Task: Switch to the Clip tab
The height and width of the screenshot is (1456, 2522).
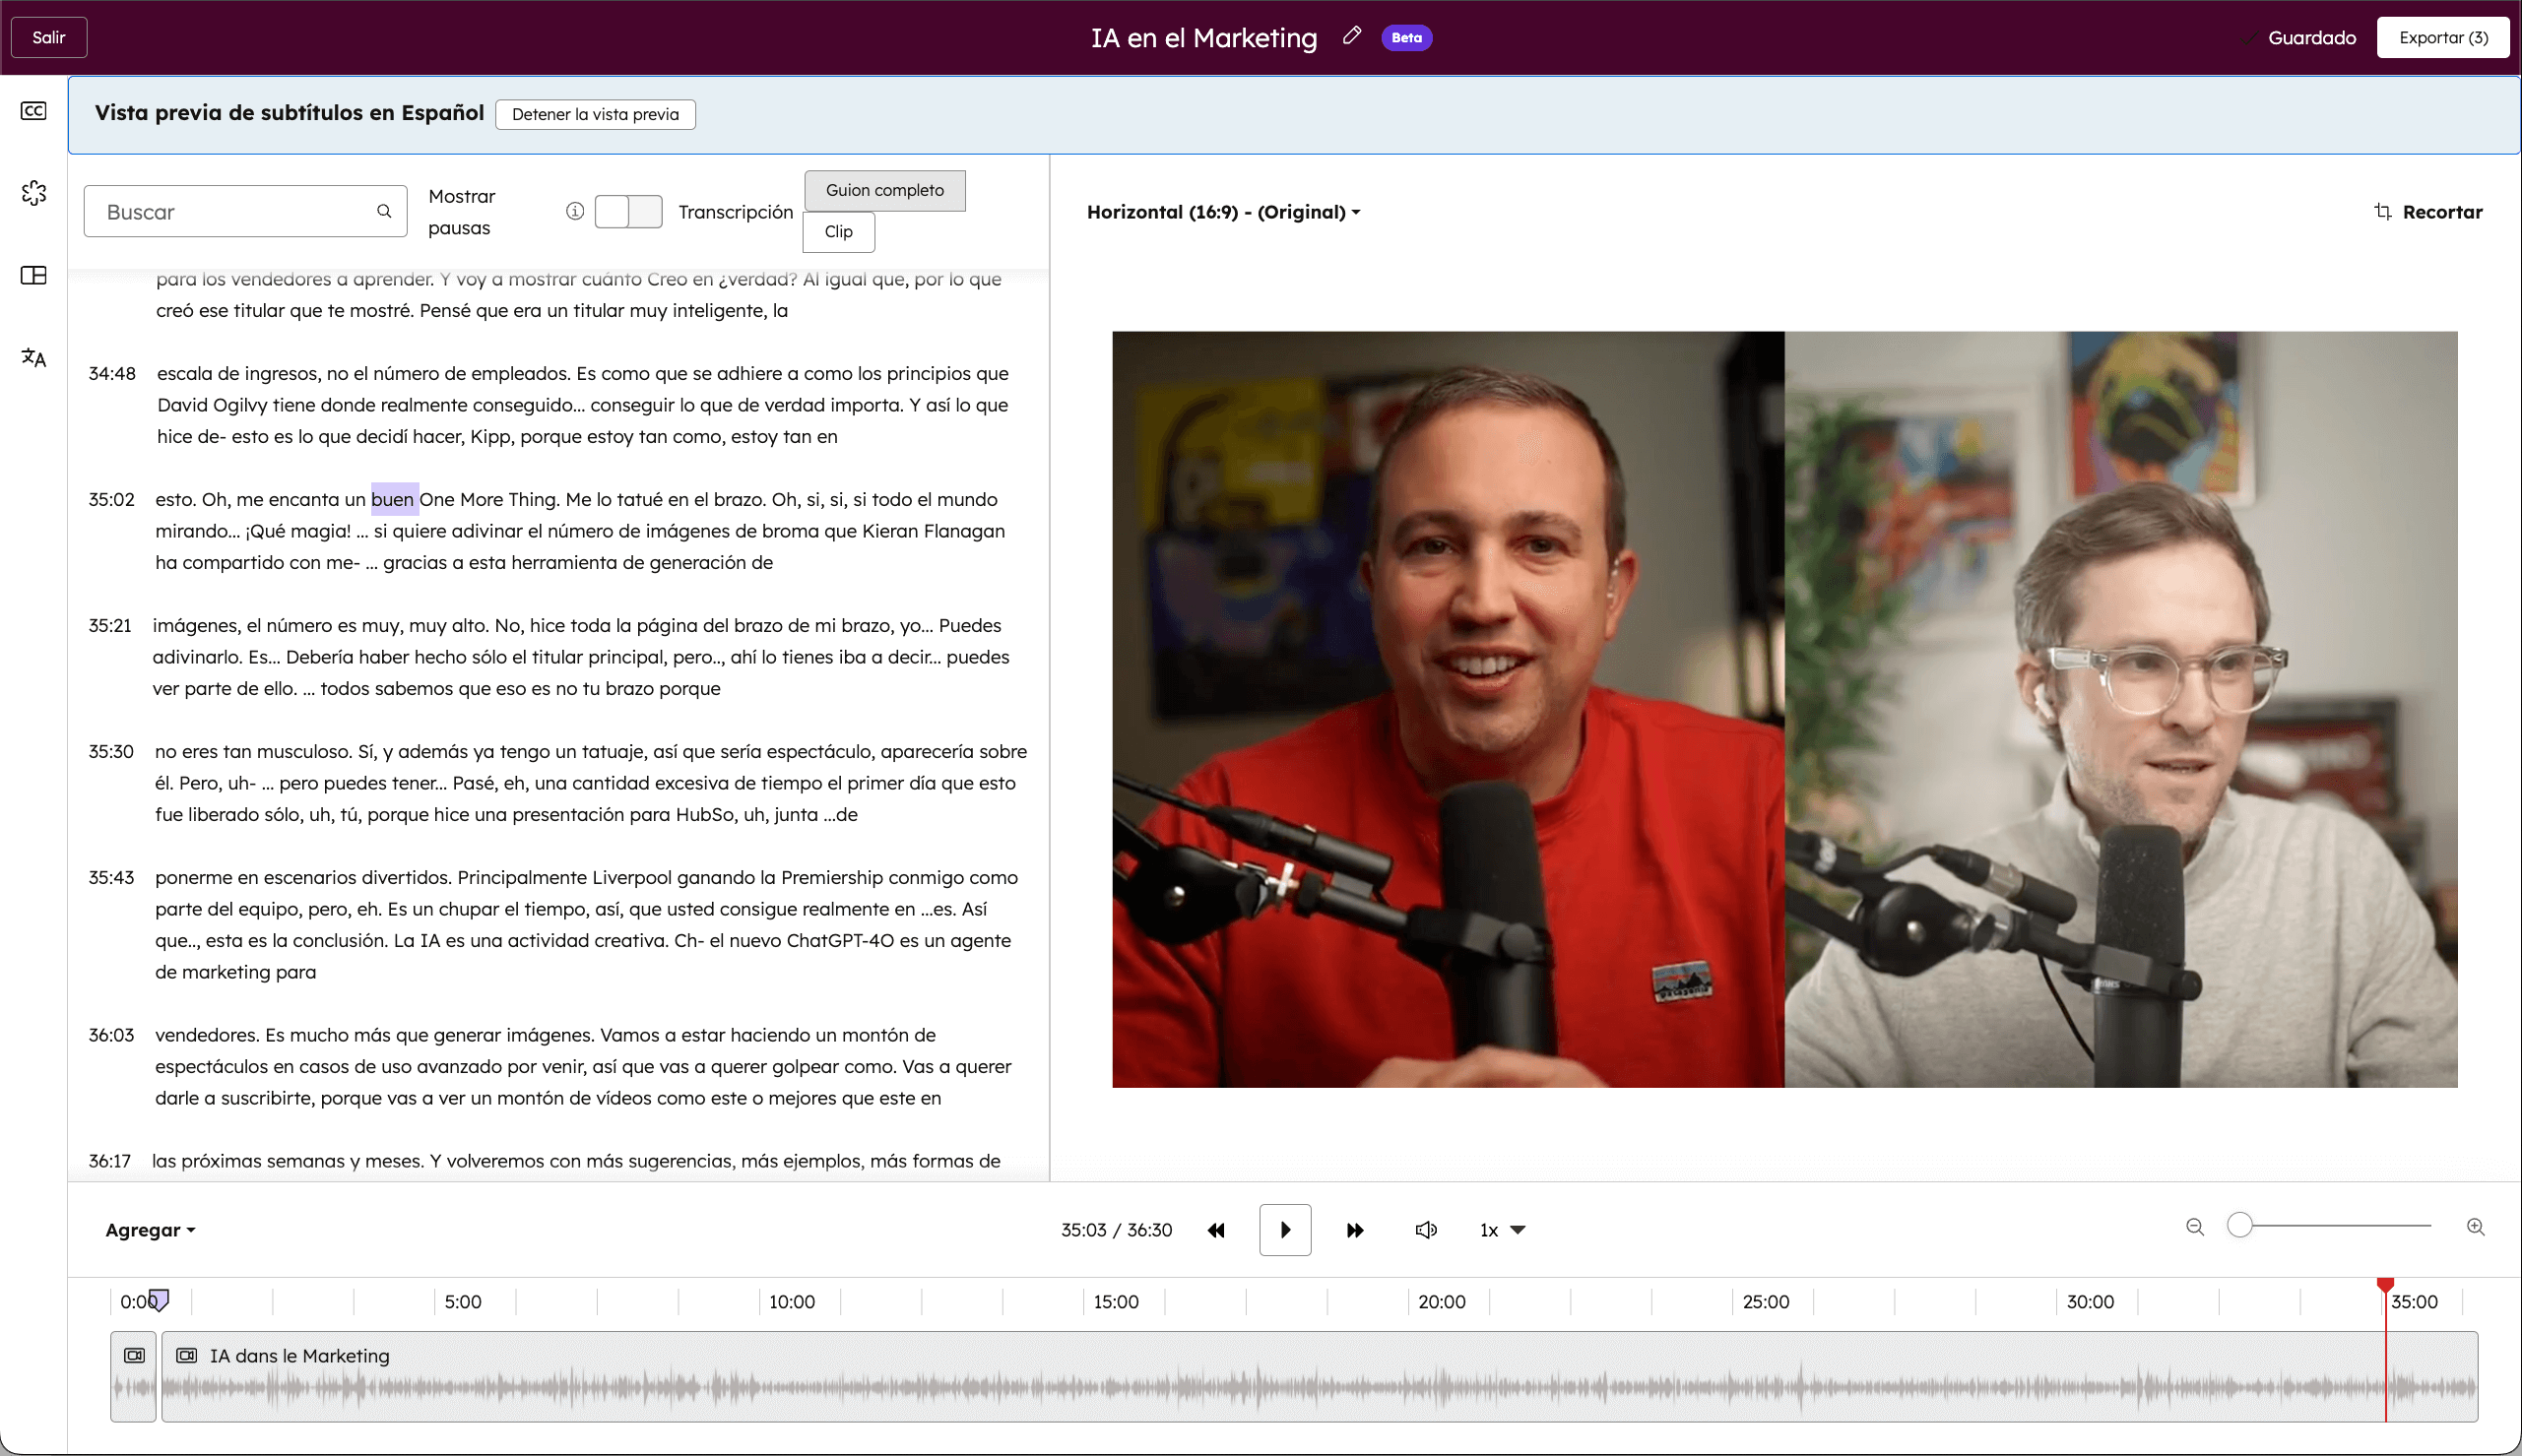Action: point(838,232)
